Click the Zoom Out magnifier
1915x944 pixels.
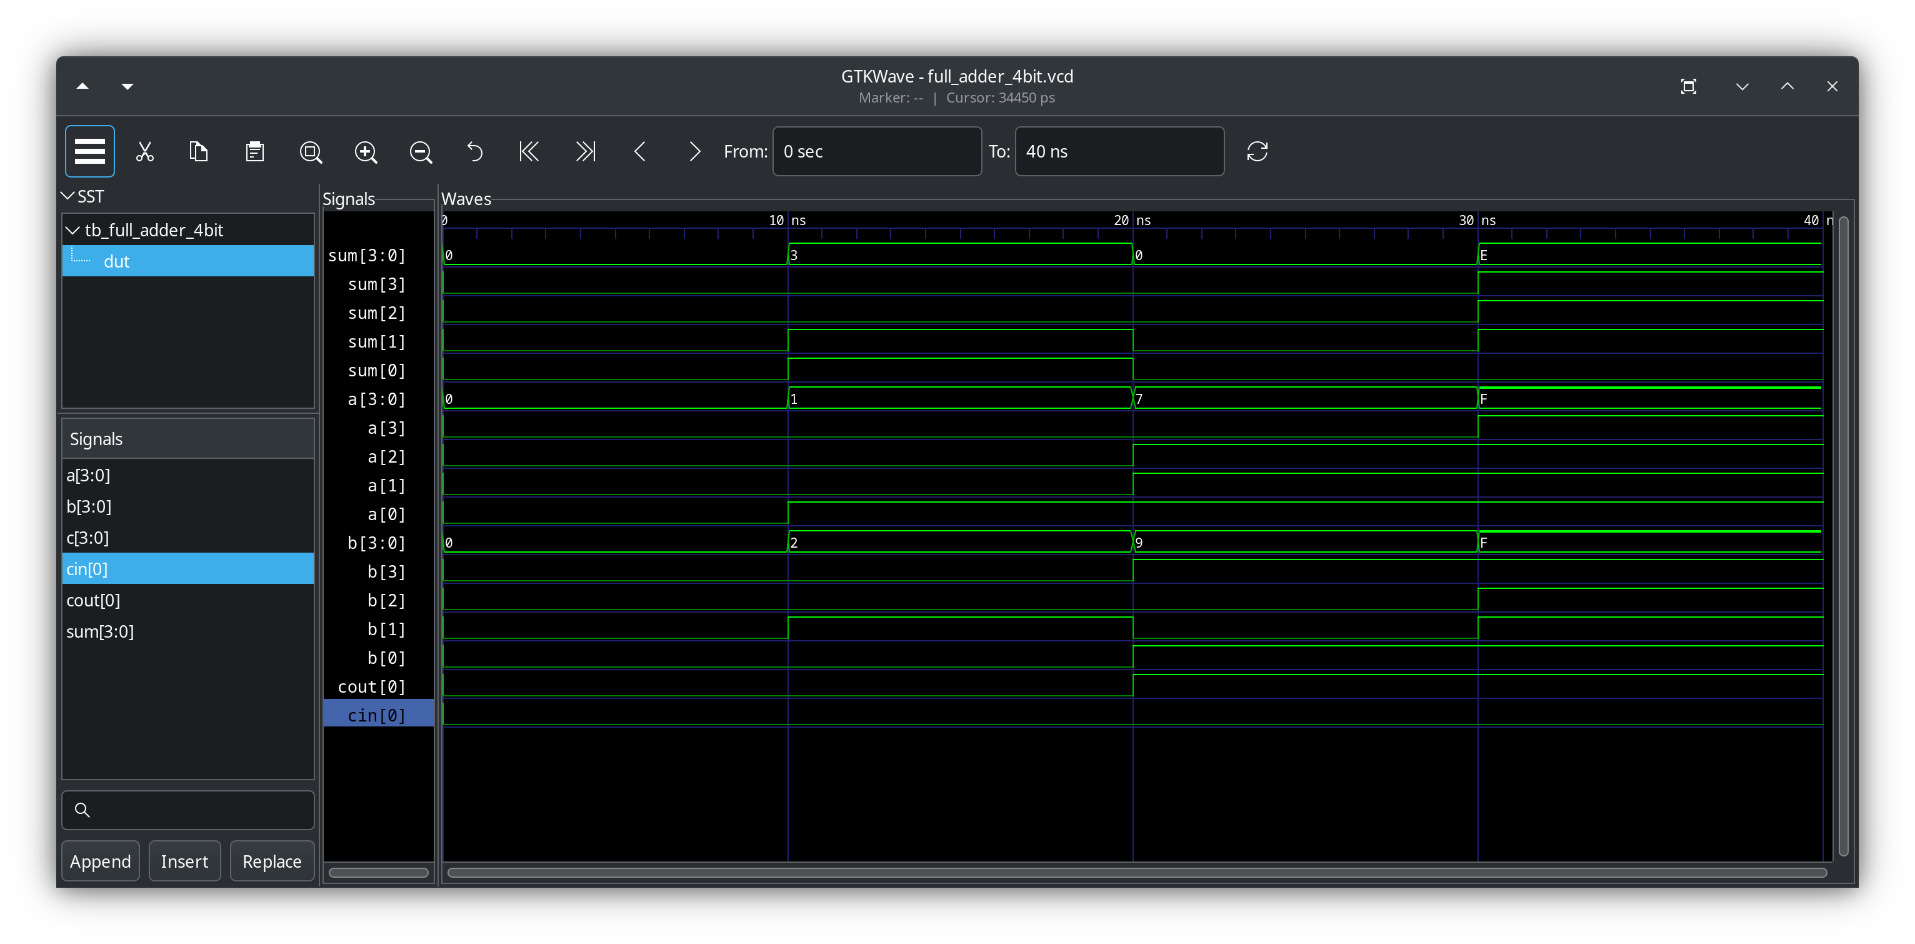[x=421, y=151]
